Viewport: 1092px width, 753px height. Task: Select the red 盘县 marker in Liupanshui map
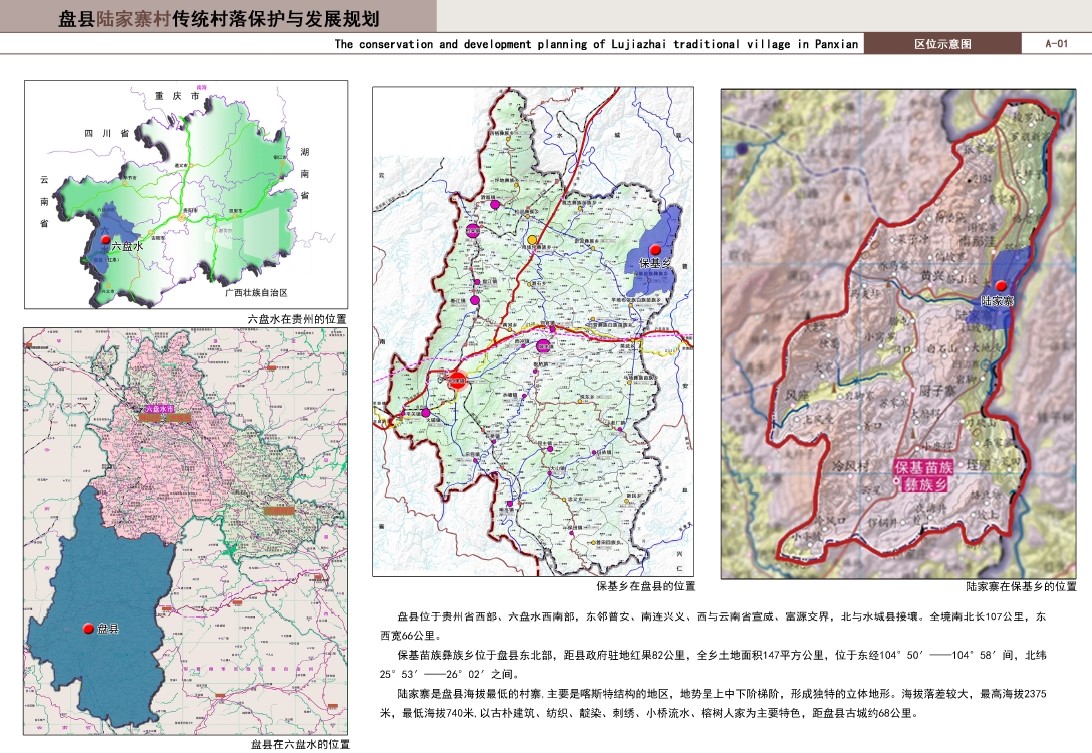88,628
